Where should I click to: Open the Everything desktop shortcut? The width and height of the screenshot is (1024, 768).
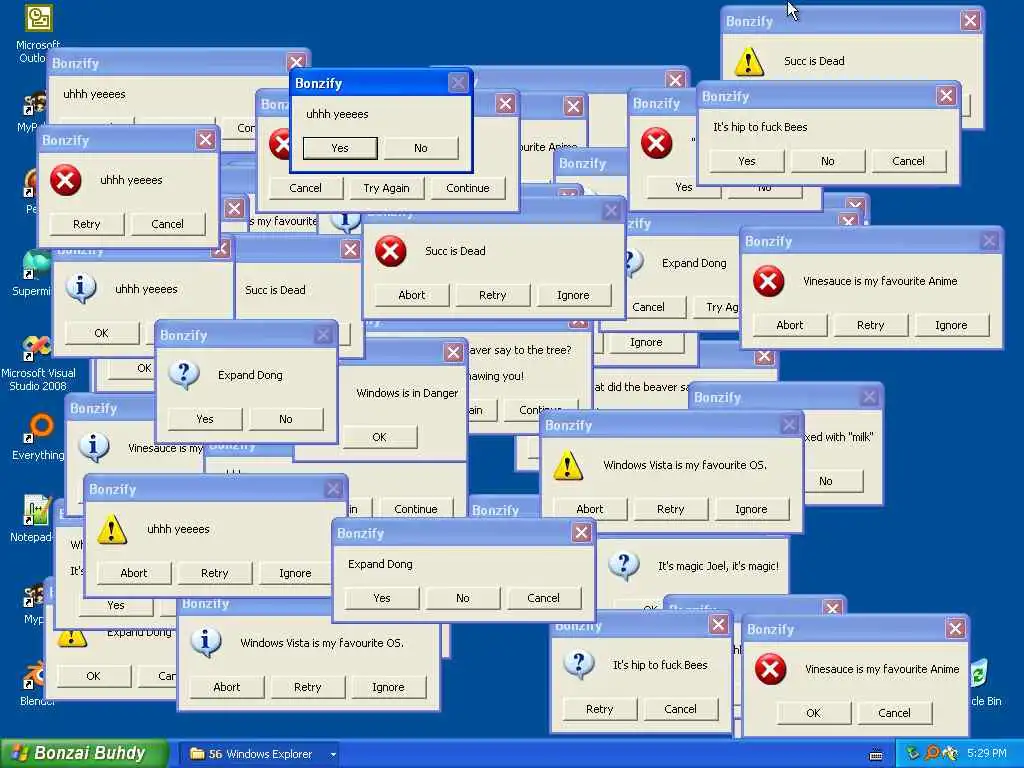point(39,428)
